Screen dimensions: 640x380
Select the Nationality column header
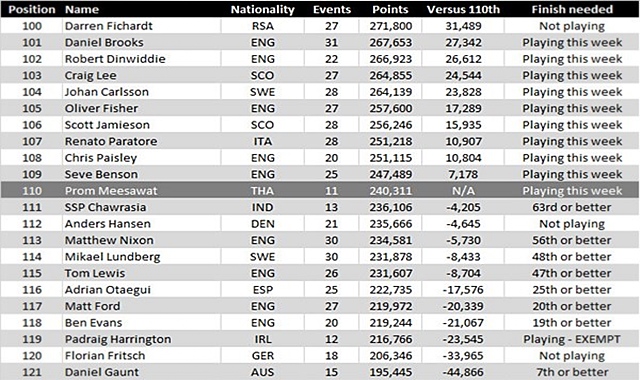[x=262, y=9]
